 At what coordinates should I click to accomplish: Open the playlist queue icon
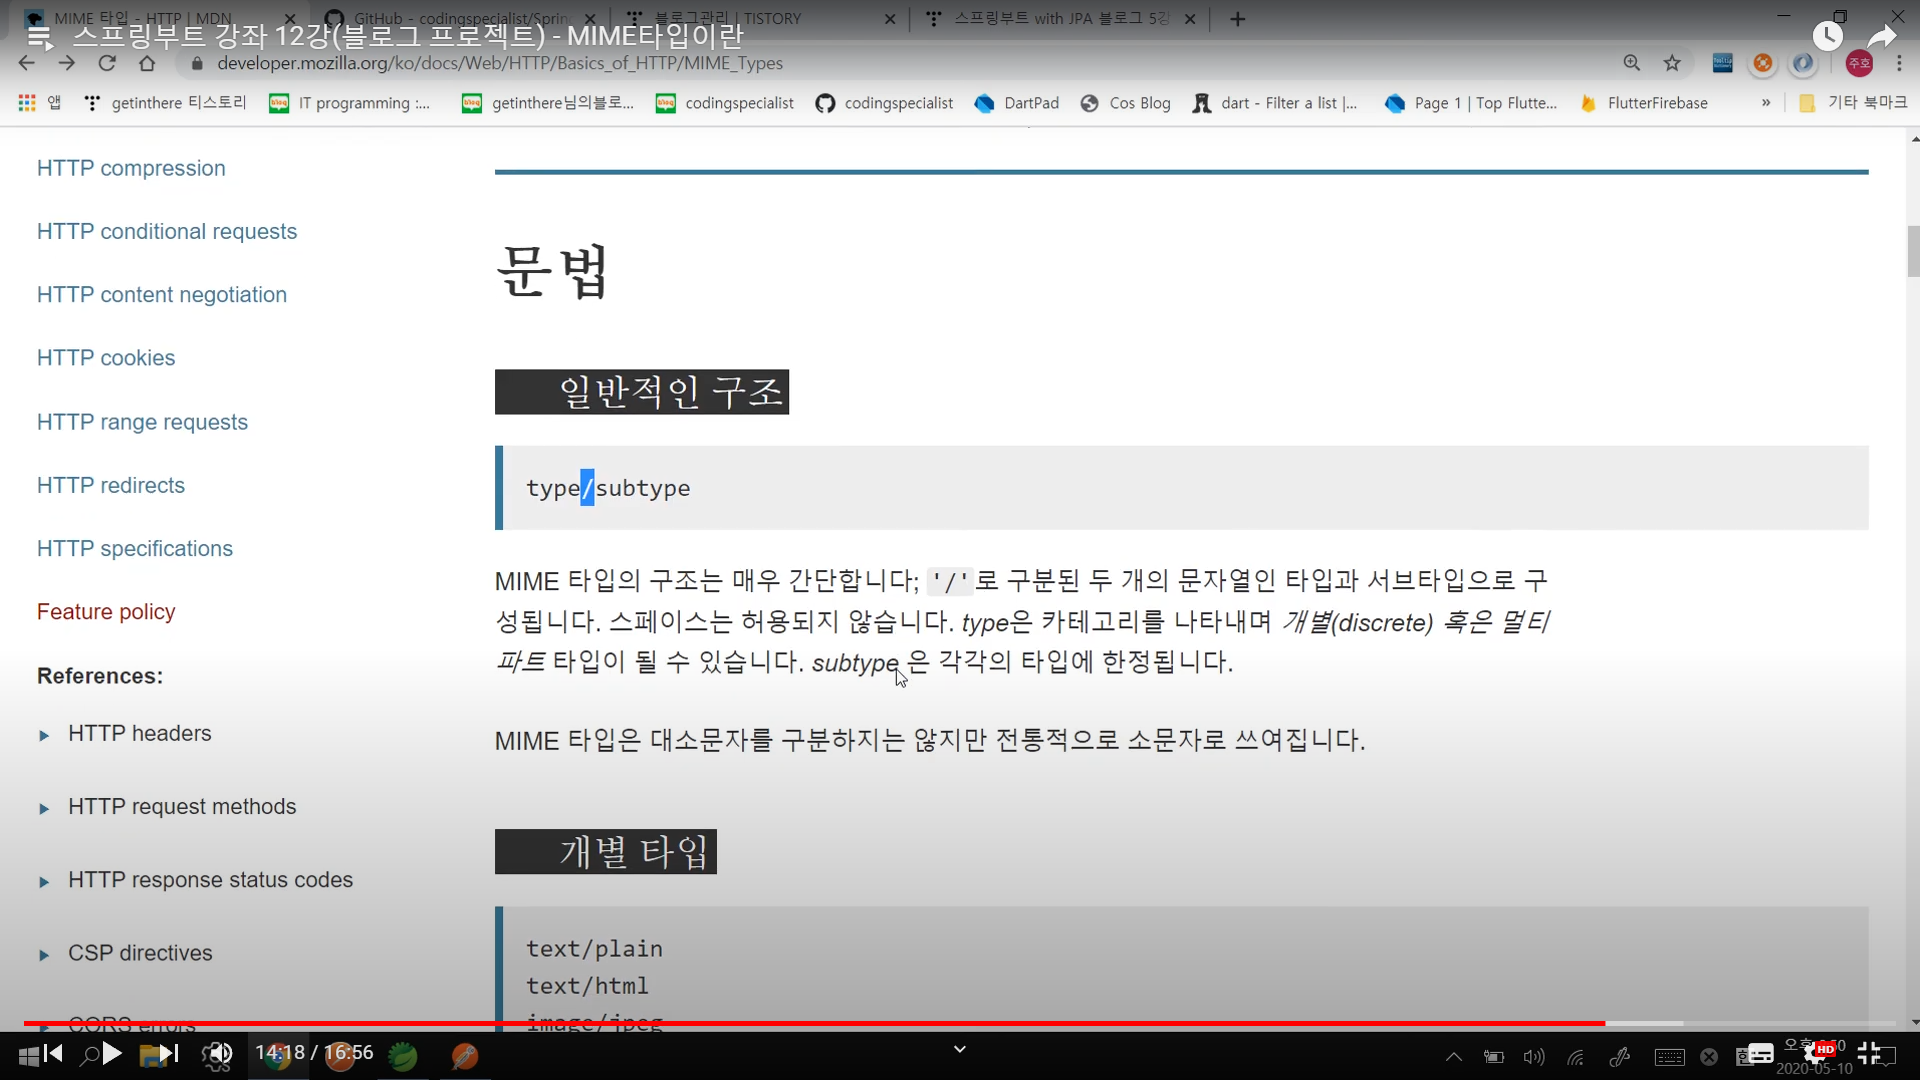click(x=40, y=37)
